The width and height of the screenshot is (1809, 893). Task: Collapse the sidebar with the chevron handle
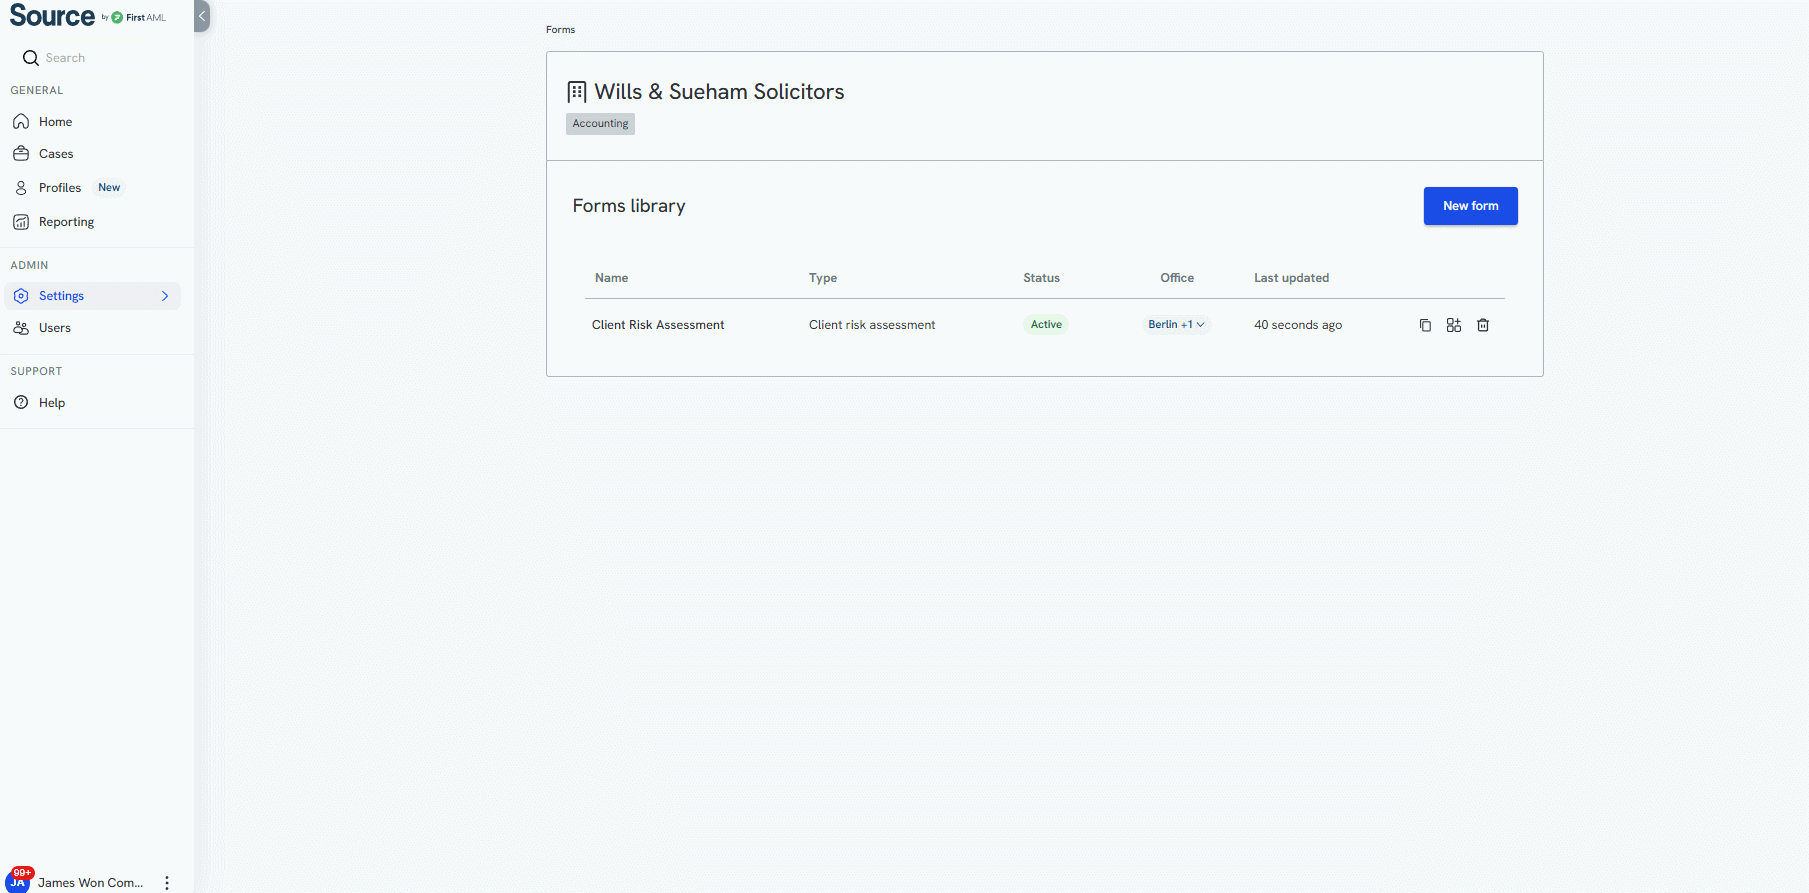pyautogui.click(x=202, y=16)
